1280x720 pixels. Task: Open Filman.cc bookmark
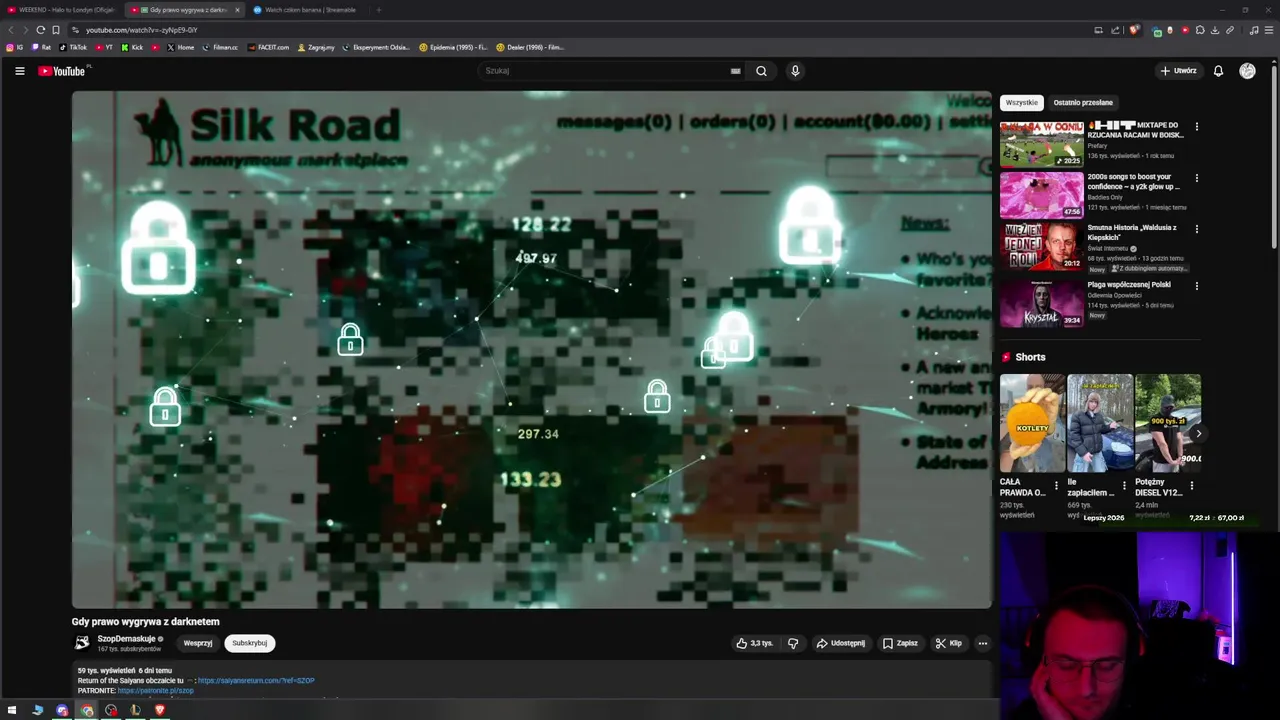220,47
